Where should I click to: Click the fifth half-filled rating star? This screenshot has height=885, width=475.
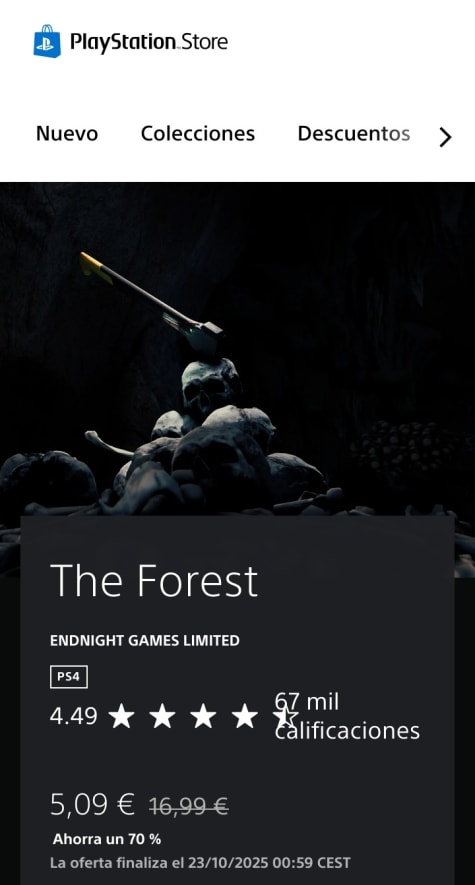coord(285,716)
